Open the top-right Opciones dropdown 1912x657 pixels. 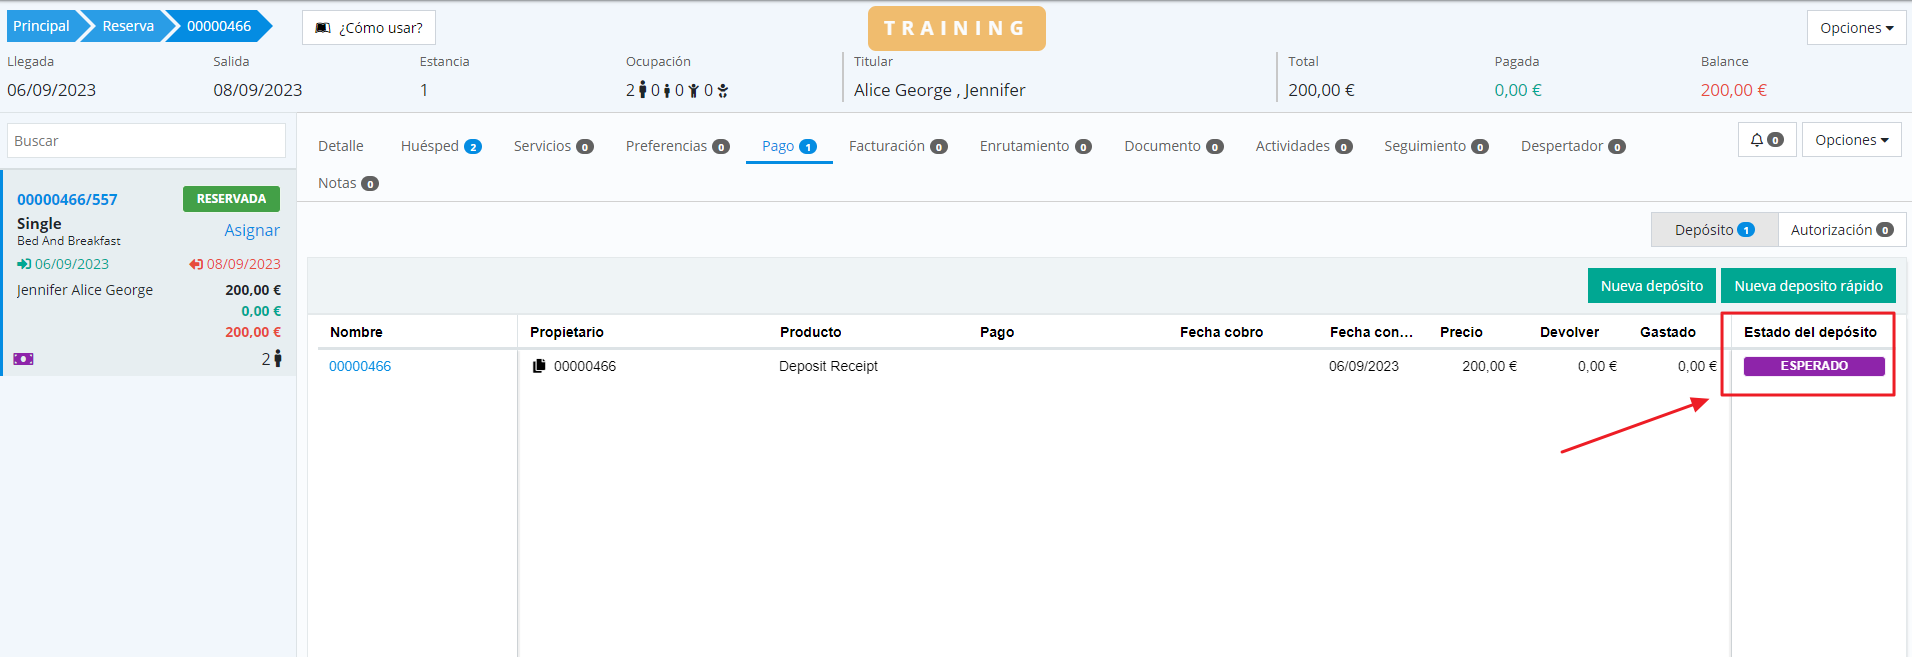click(1856, 28)
